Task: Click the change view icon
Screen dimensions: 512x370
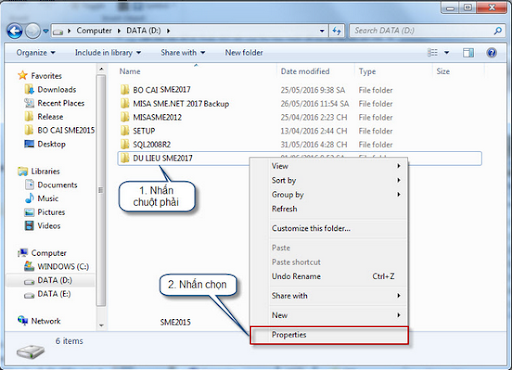Action: [x=433, y=52]
